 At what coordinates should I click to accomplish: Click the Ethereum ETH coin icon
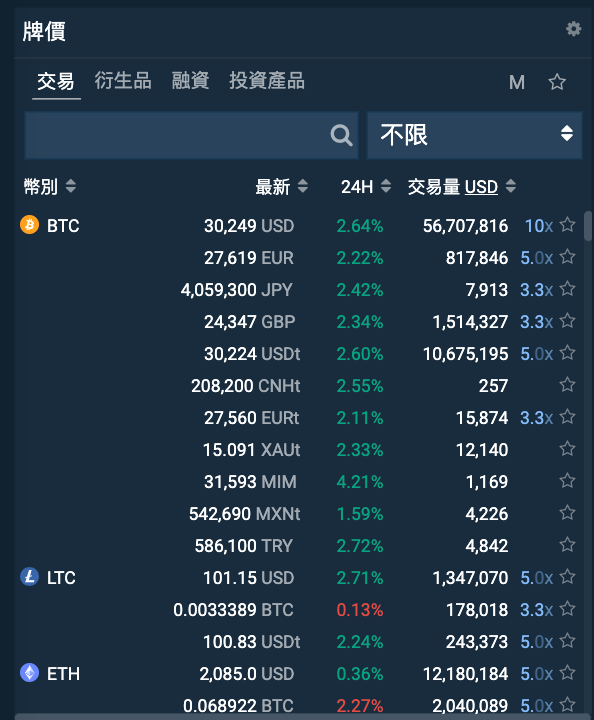[x=29, y=673]
